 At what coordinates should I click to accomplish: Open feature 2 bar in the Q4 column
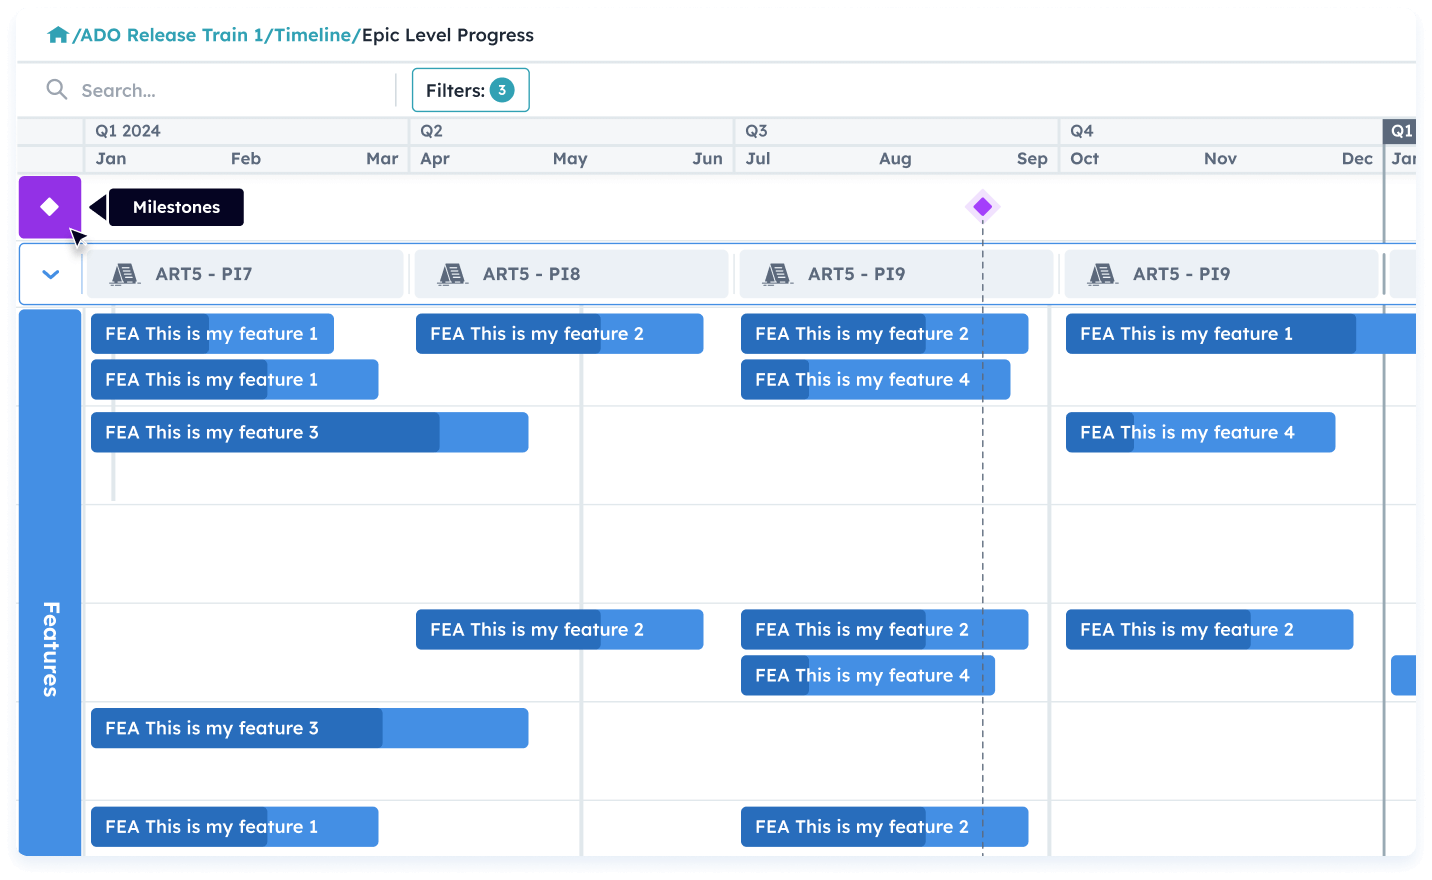(x=1209, y=630)
